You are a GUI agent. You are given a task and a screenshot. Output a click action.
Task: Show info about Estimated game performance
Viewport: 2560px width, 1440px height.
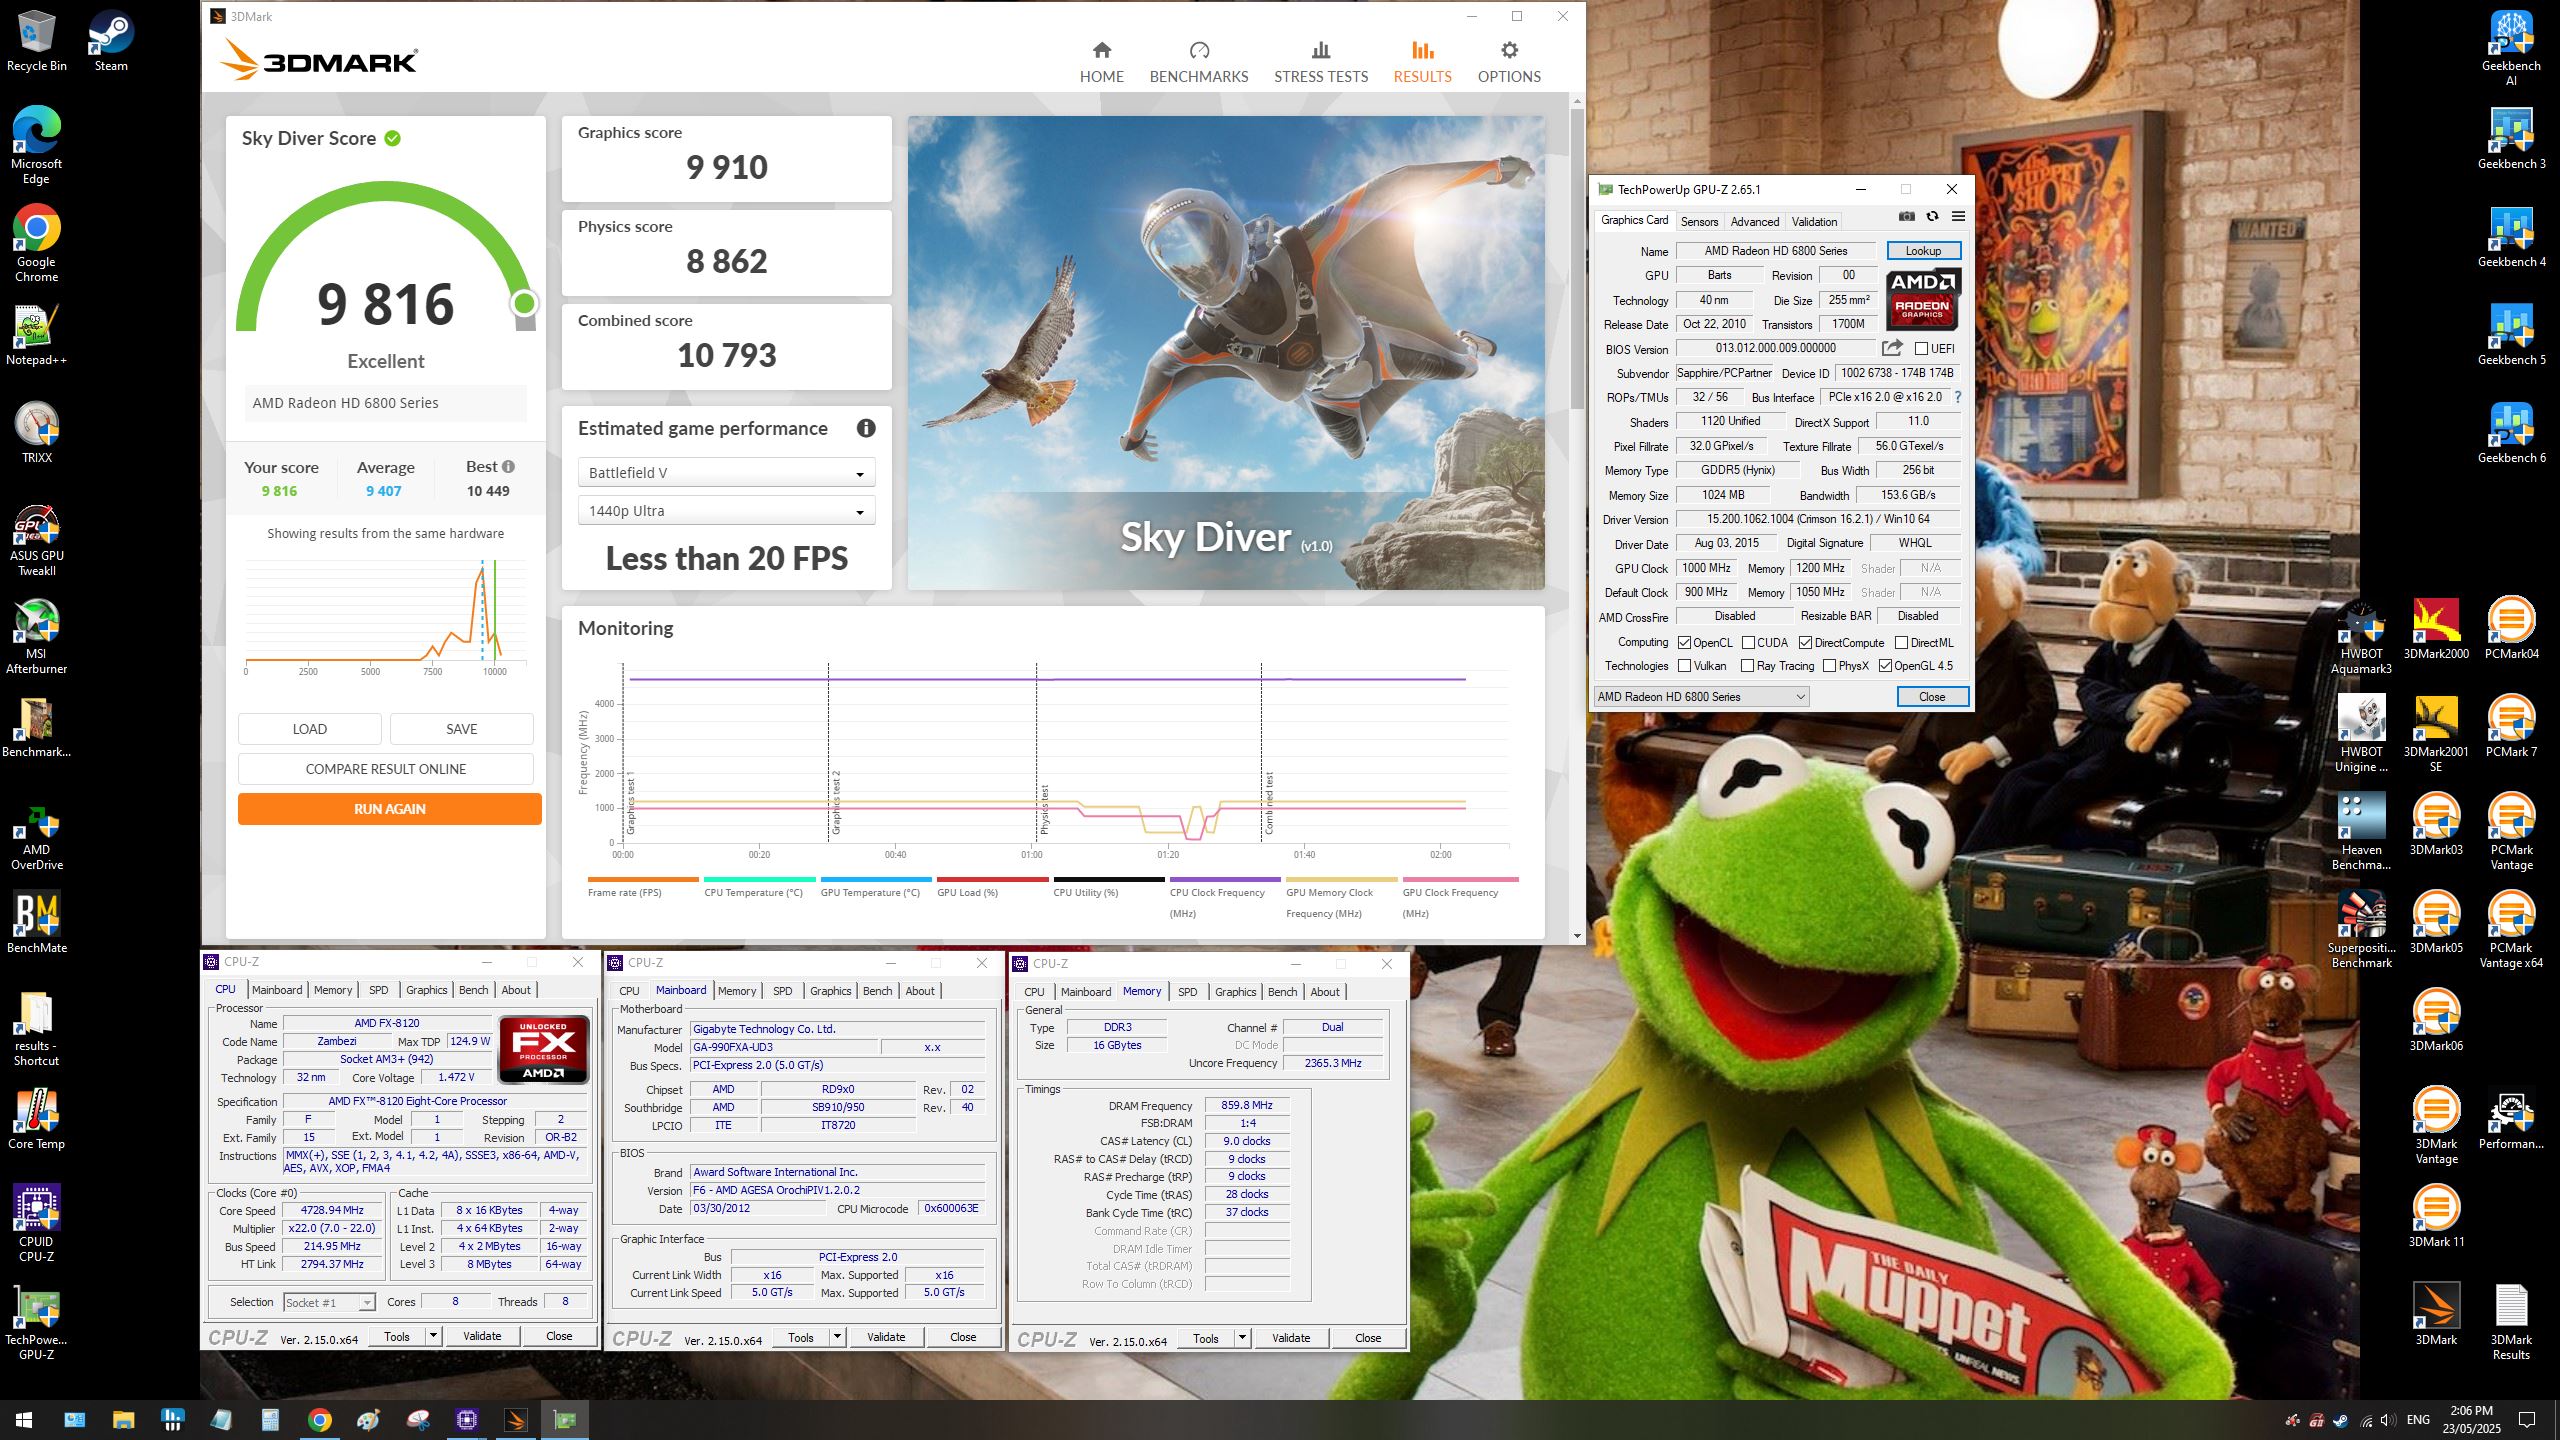(x=866, y=428)
